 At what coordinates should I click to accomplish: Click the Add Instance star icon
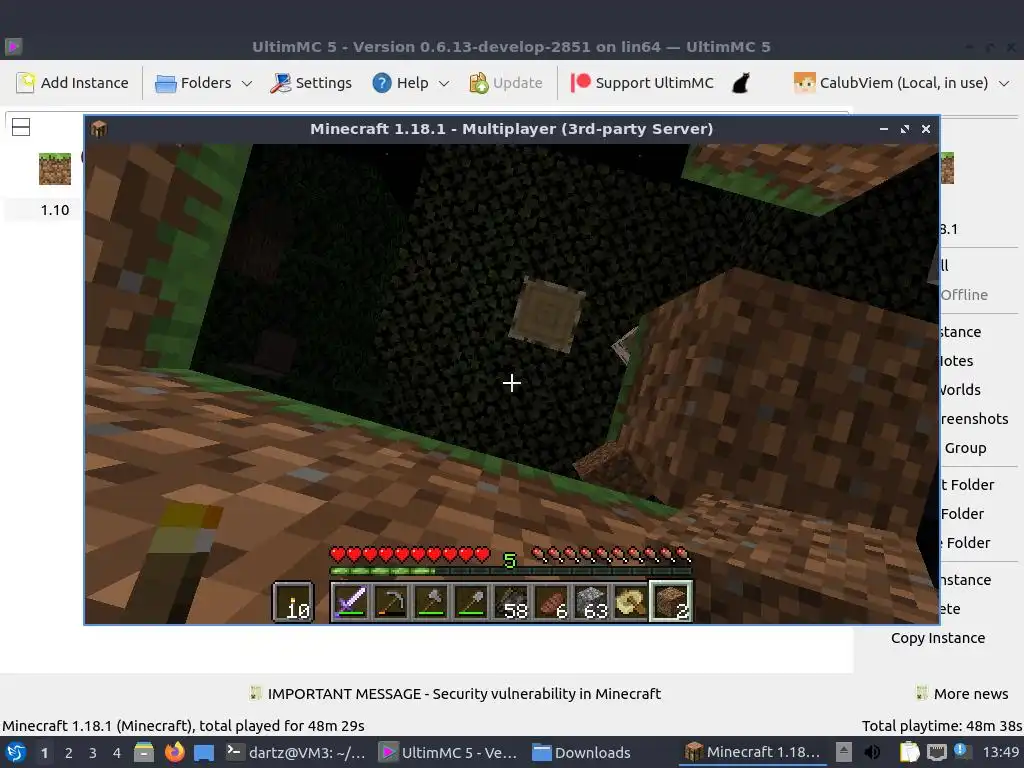pos(25,83)
